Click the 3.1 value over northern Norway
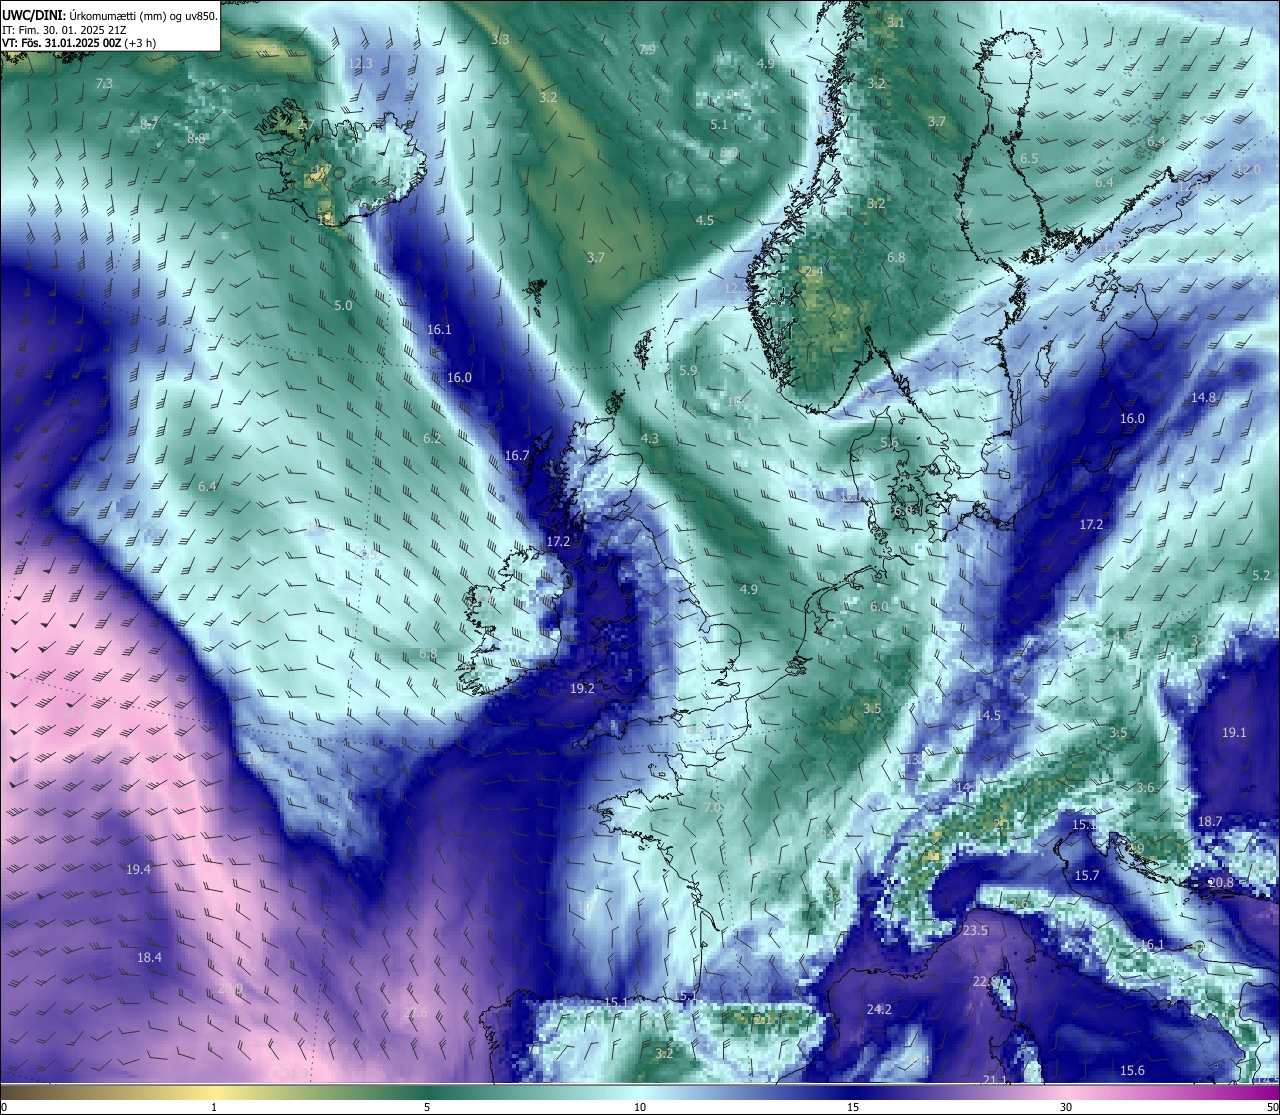1280x1115 pixels. [x=896, y=22]
